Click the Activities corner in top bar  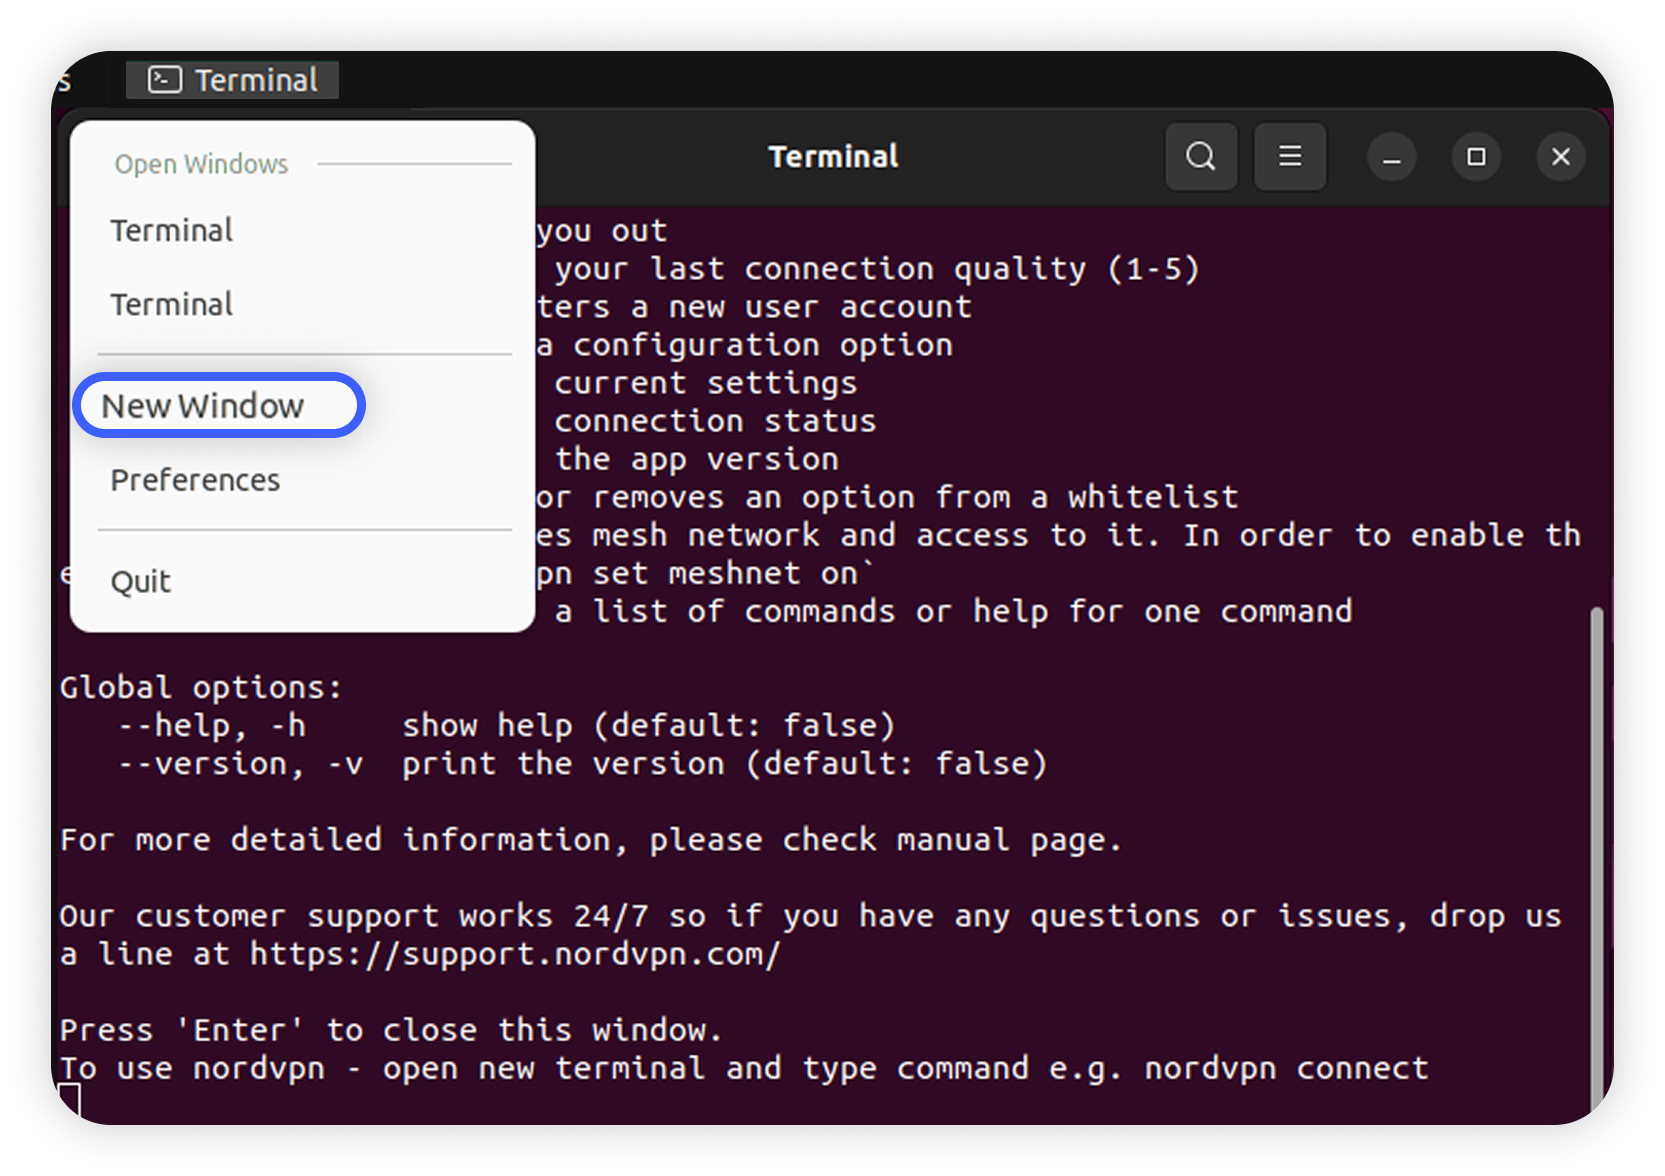tap(65, 82)
